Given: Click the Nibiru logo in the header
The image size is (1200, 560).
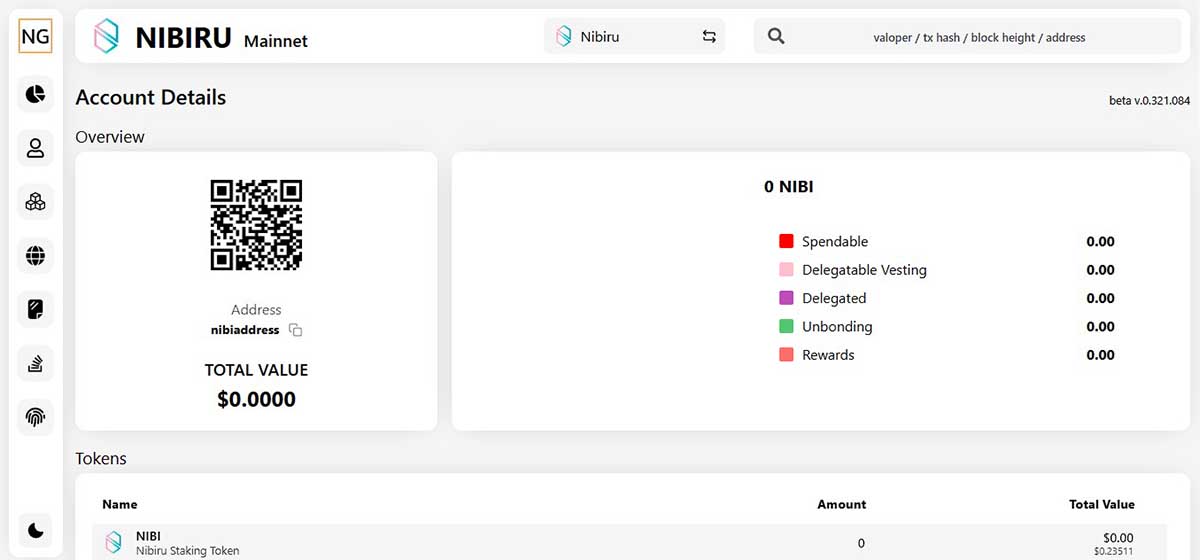Looking at the screenshot, I should point(106,36).
